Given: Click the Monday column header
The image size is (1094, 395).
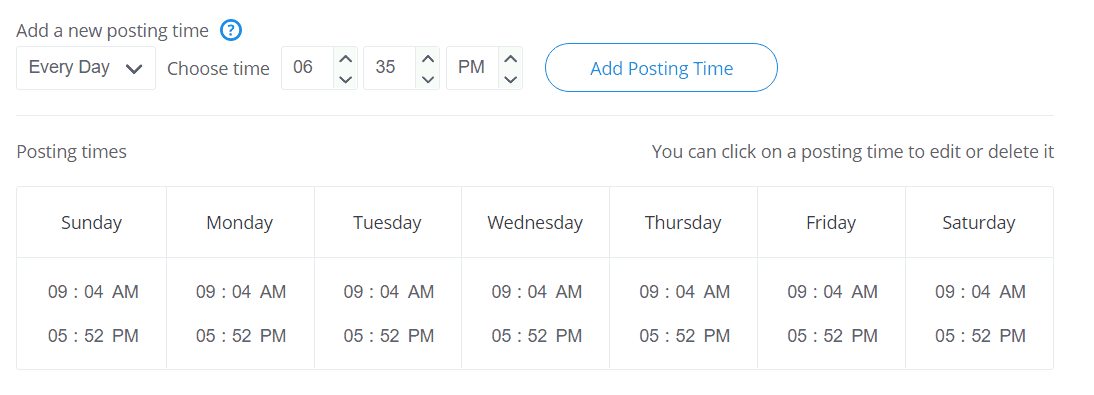Looking at the screenshot, I should pyautogui.click(x=239, y=223).
